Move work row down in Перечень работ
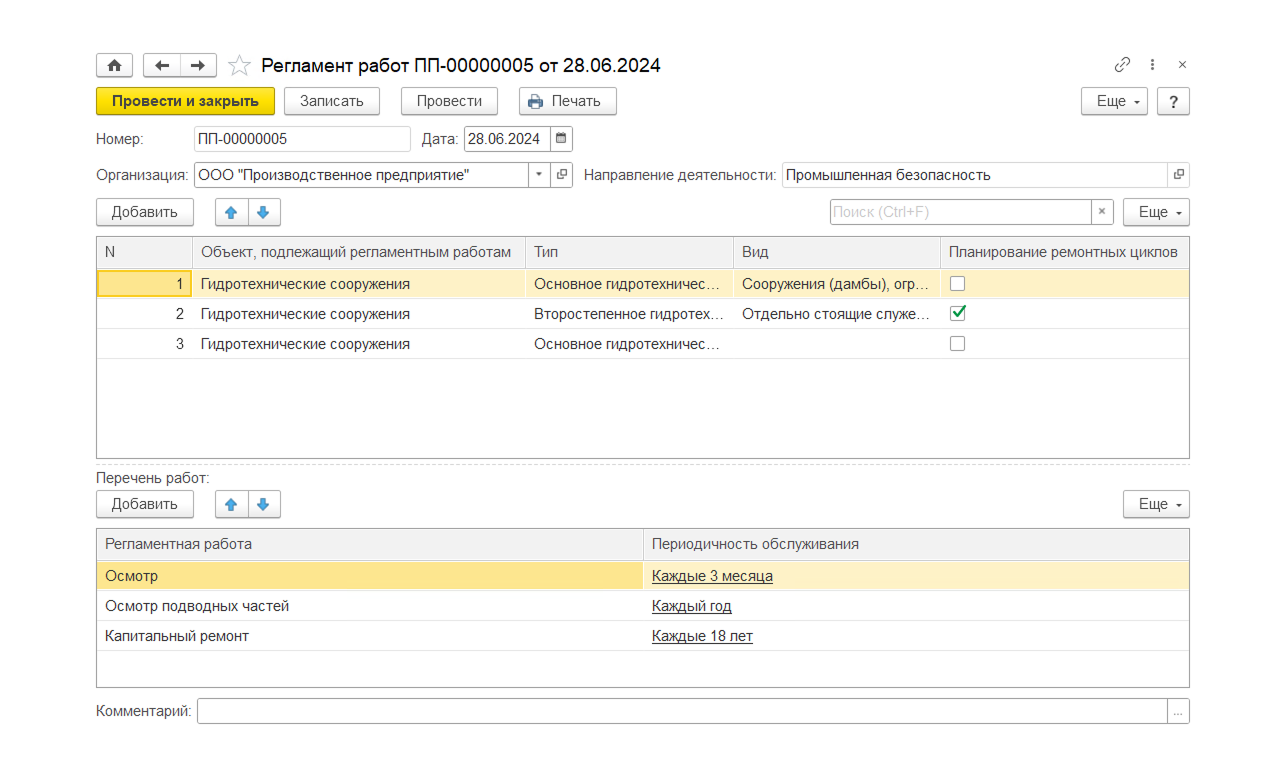This screenshot has width=1282, height=781. coord(264,504)
